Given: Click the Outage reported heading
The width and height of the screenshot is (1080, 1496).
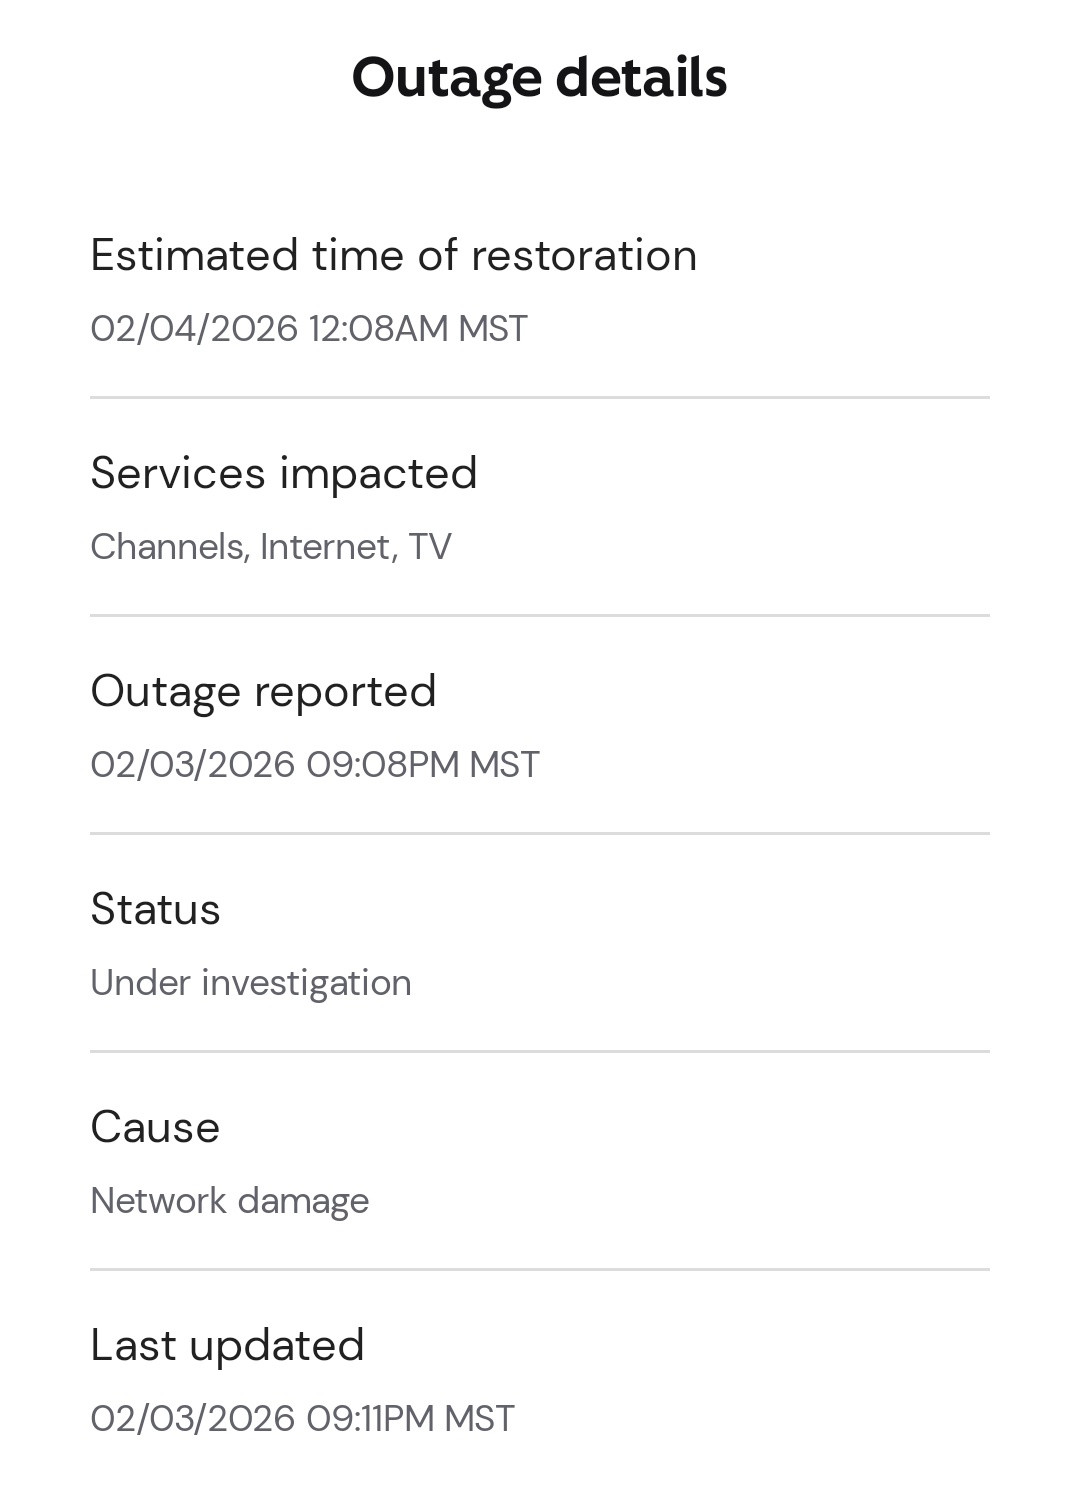Looking at the screenshot, I should coord(263,691).
